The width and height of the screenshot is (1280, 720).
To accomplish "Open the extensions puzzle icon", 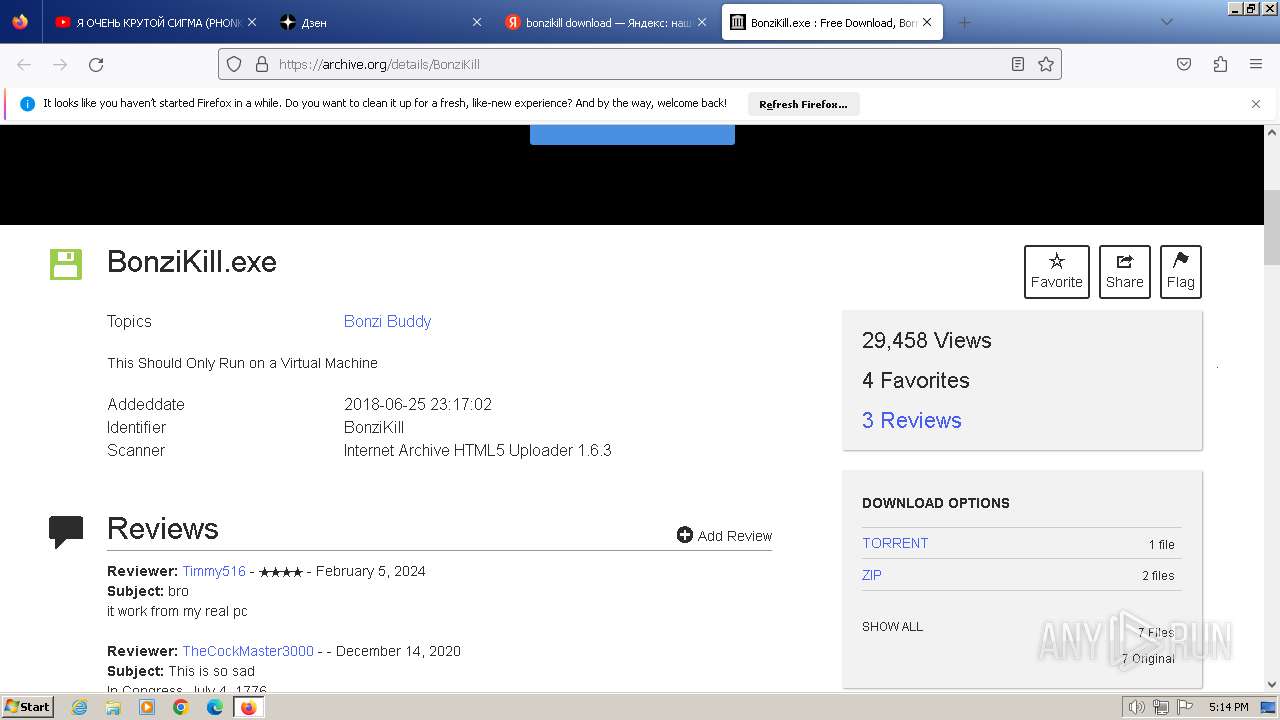I will click(x=1220, y=64).
